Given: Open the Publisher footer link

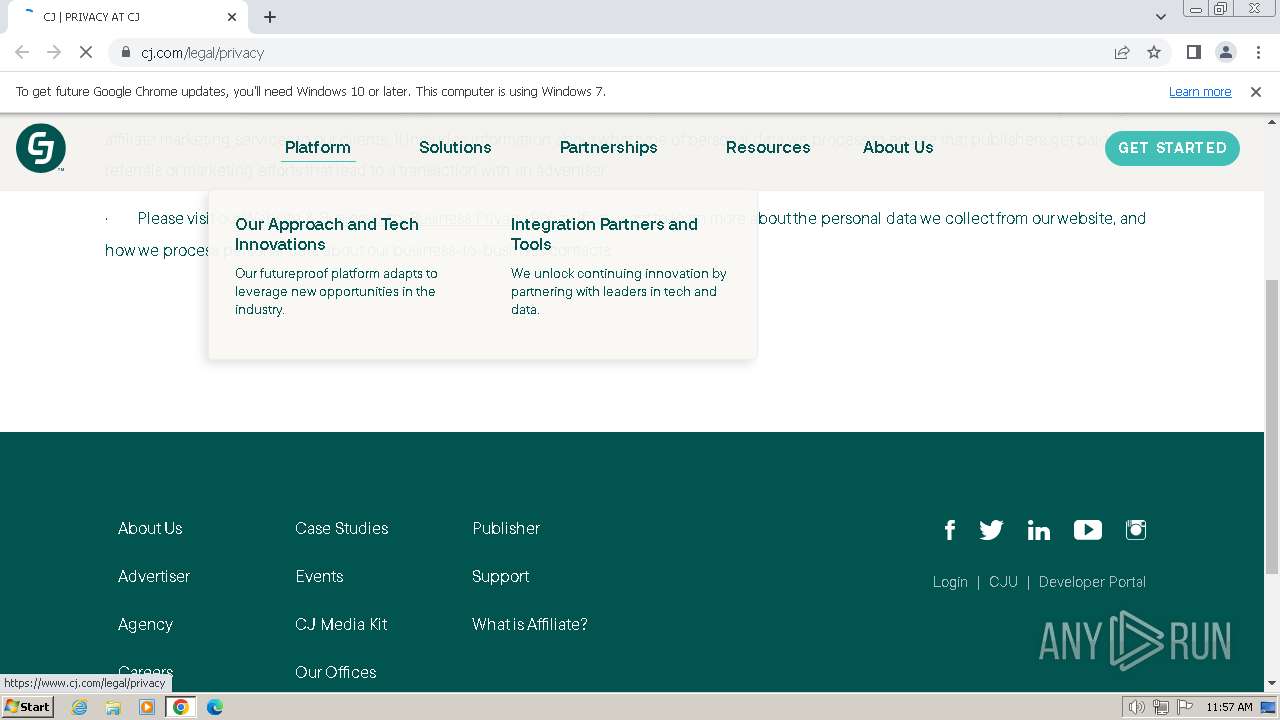Looking at the screenshot, I should click(x=506, y=528).
